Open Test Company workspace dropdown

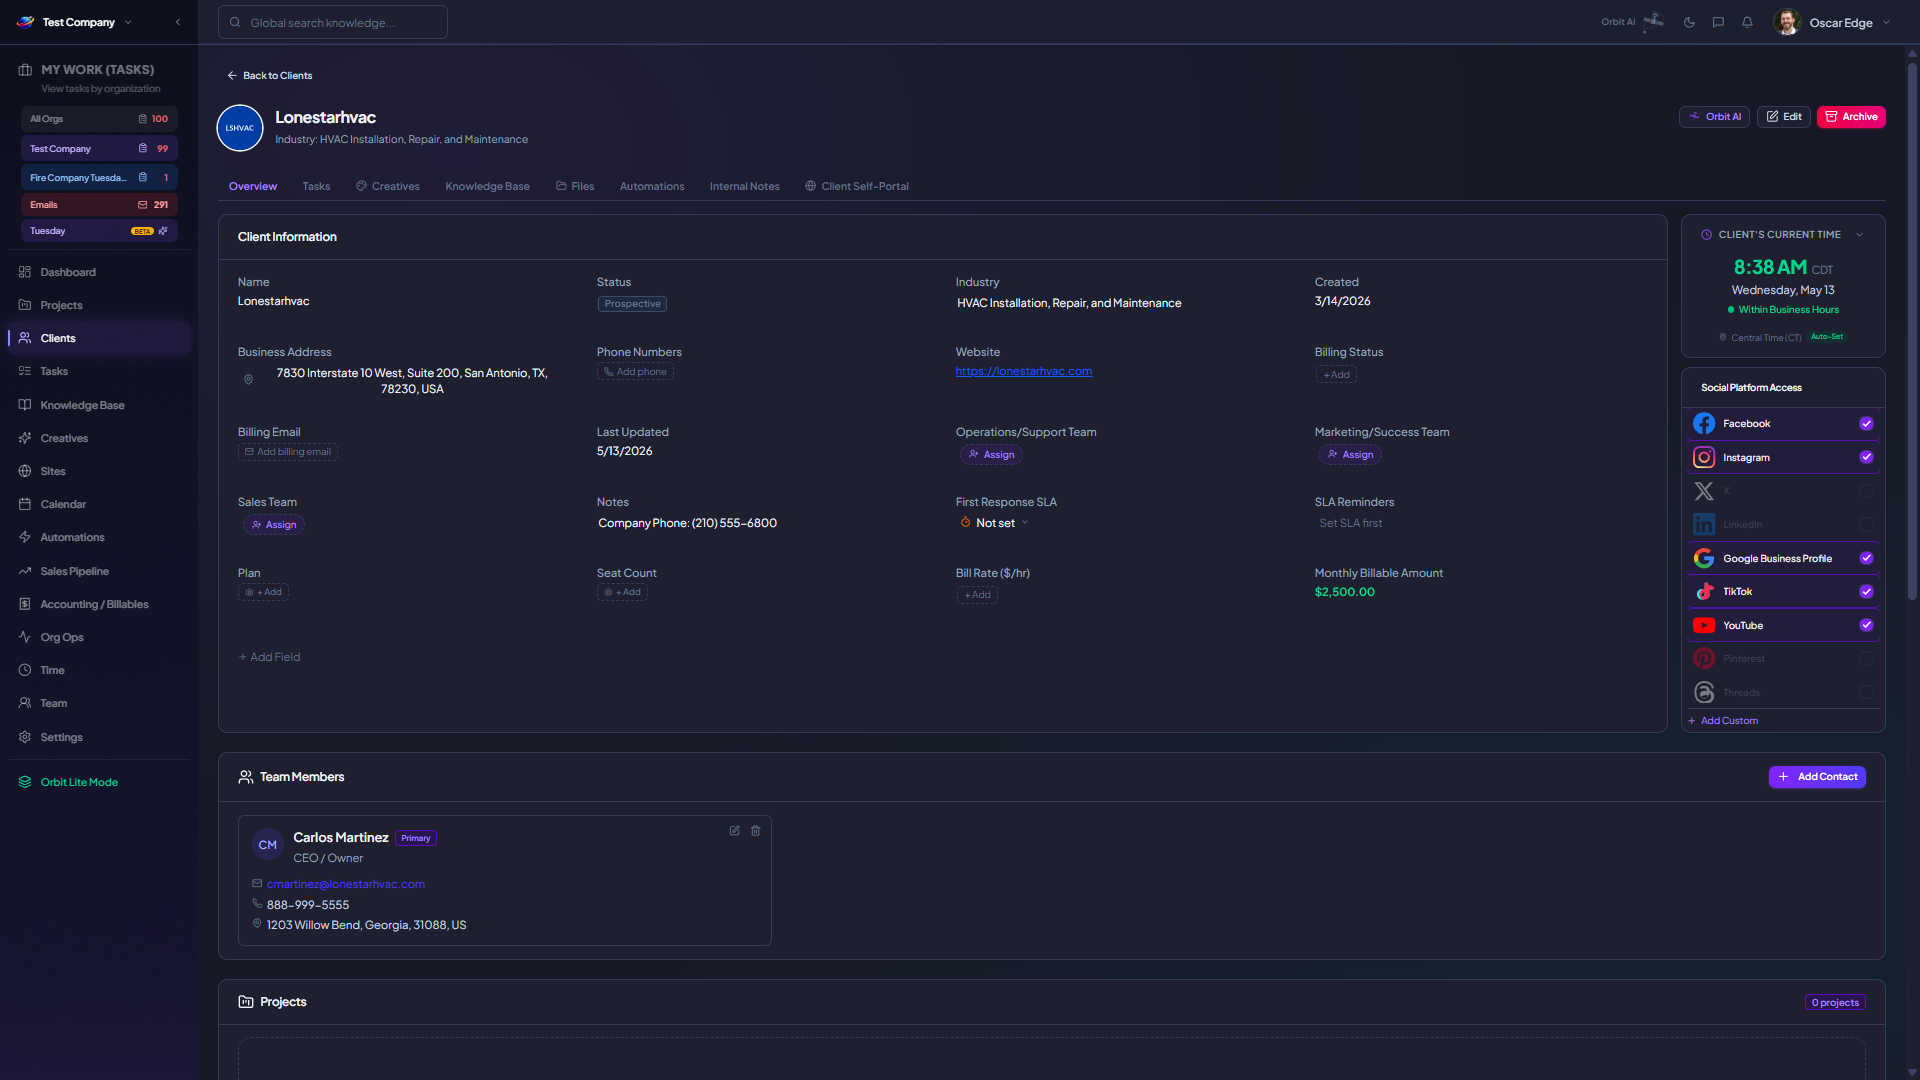[x=76, y=22]
